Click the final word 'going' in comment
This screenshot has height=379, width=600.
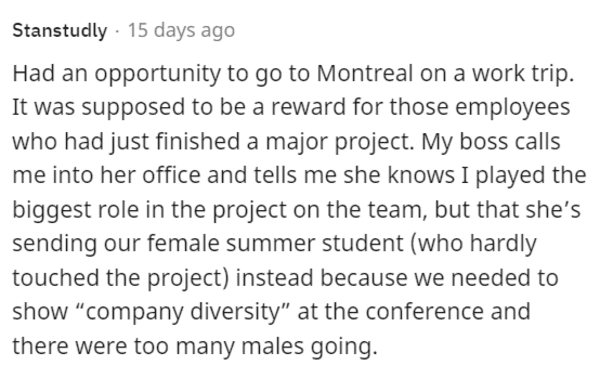(x=341, y=348)
